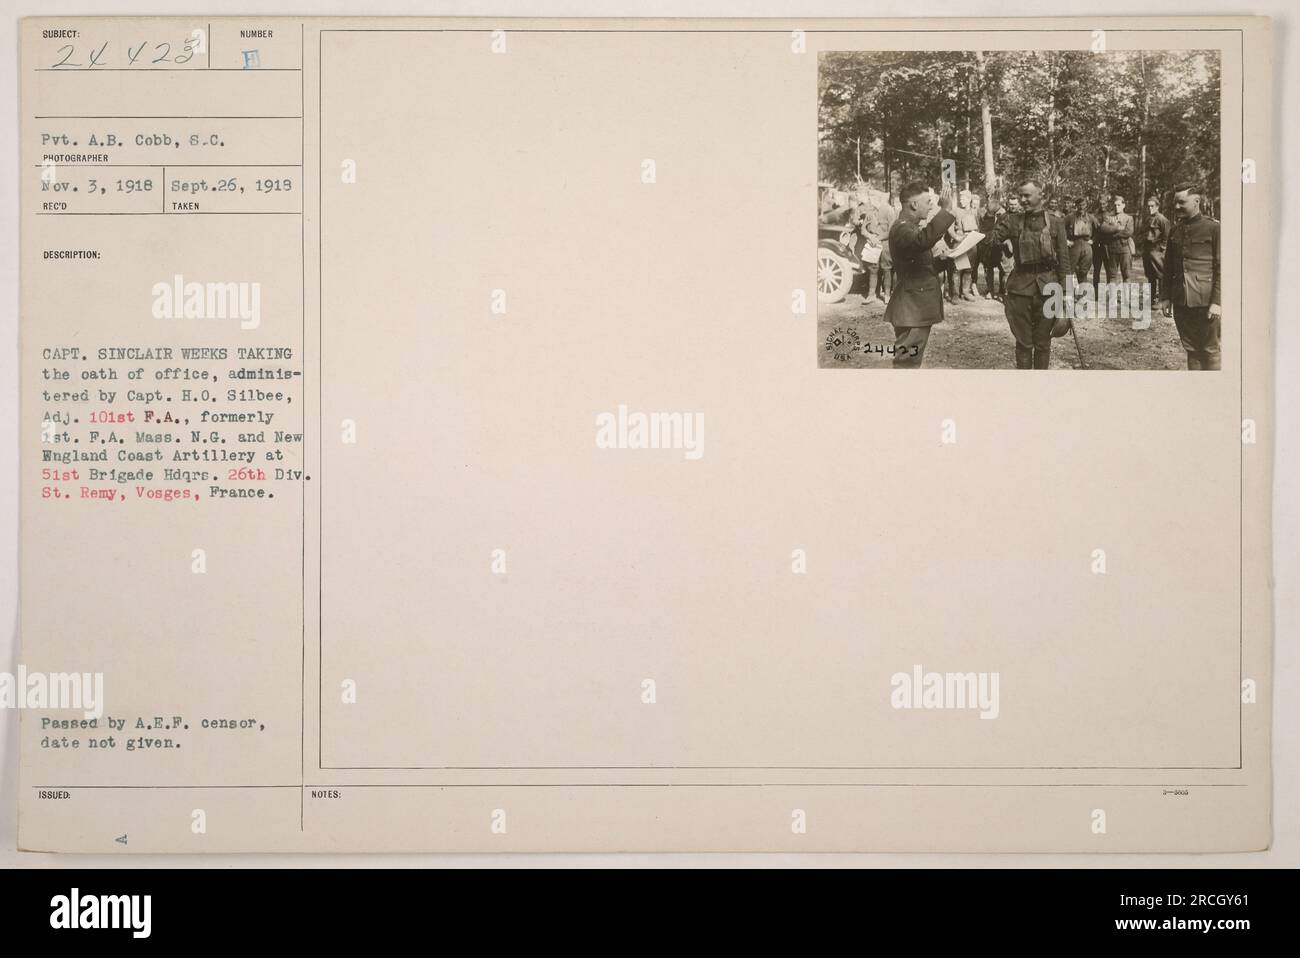The height and width of the screenshot is (958, 1300).
Task: Click the NUMBER field letter stamp
Action: [255, 58]
